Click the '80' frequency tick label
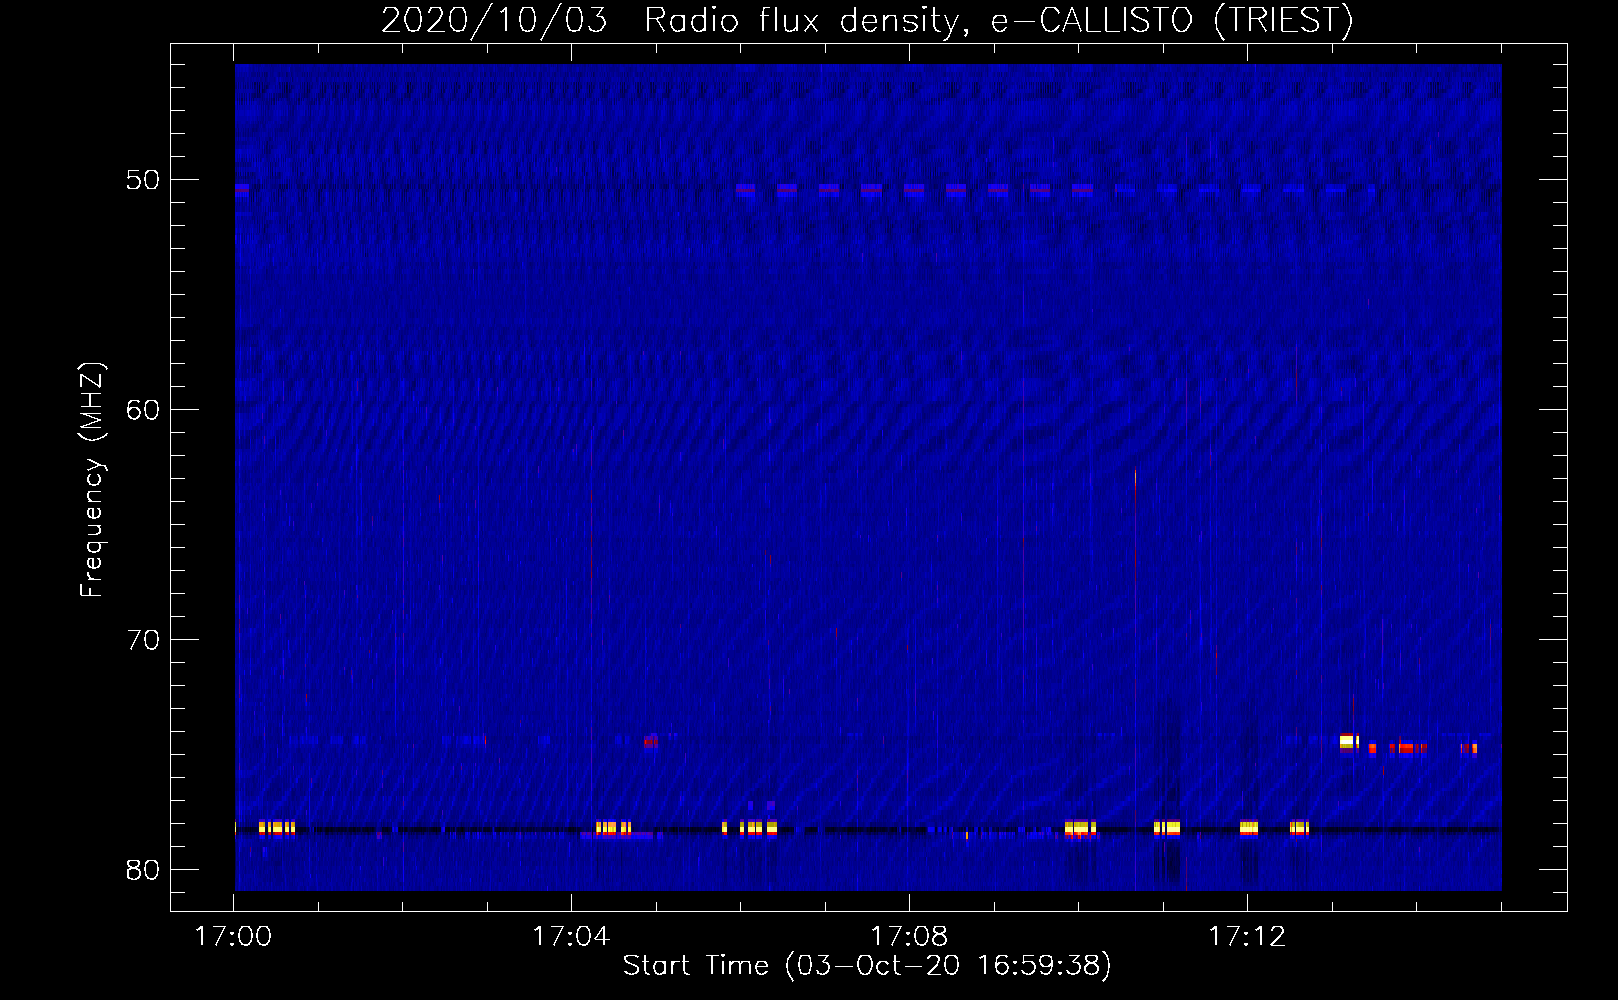Viewport: 1618px width, 1000px height. pos(143,870)
